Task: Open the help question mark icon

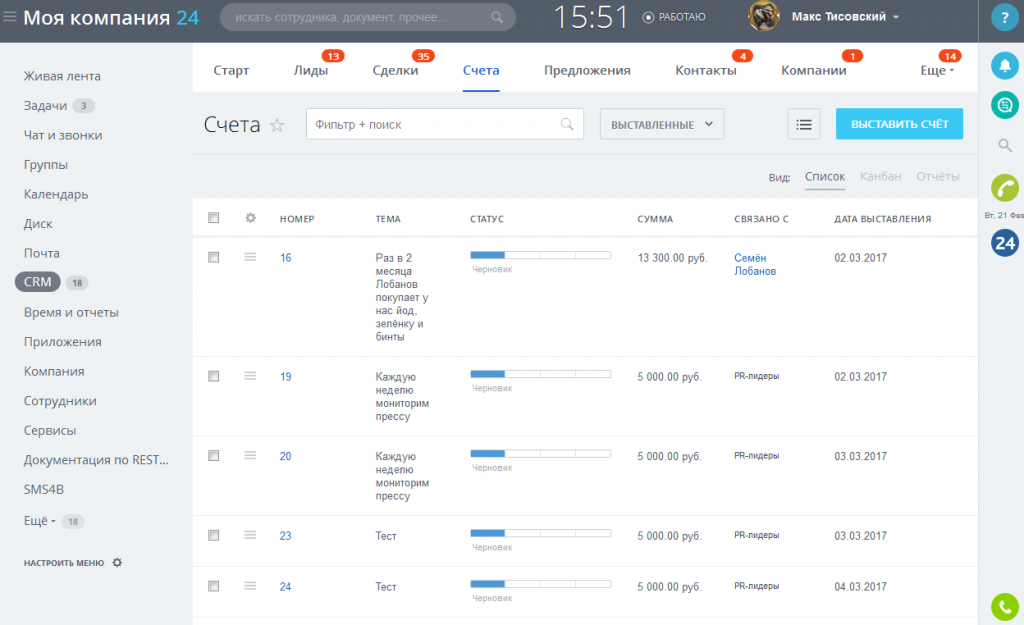Action: point(1004,17)
